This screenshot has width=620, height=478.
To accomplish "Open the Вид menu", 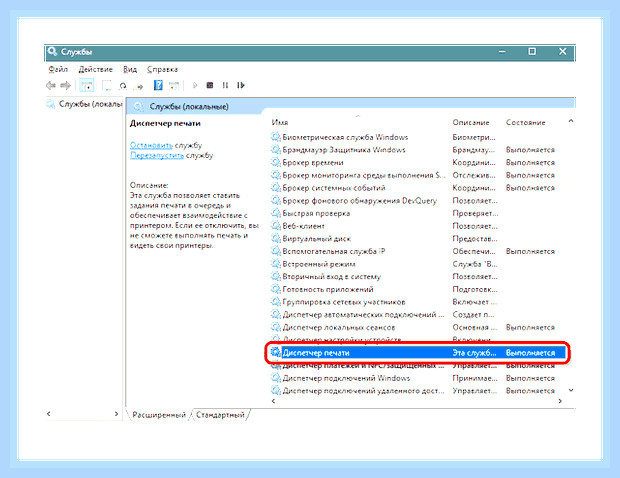I will pyautogui.click(x=130, y=70).
